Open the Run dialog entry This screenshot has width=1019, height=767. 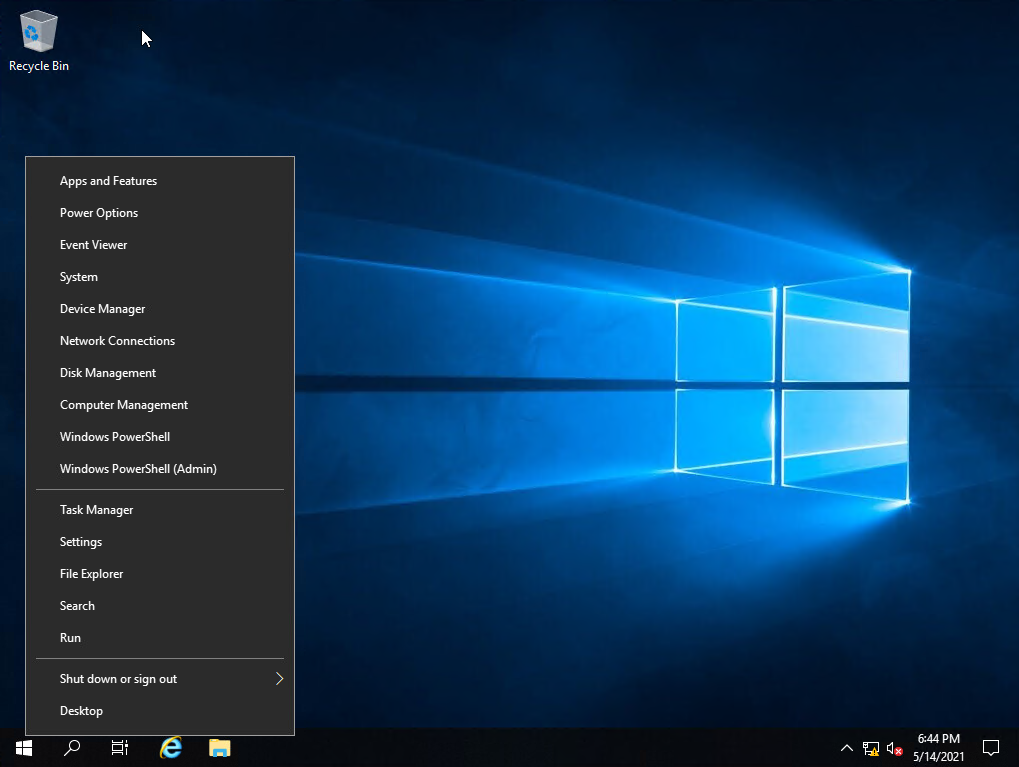click(x=160, y=638)
